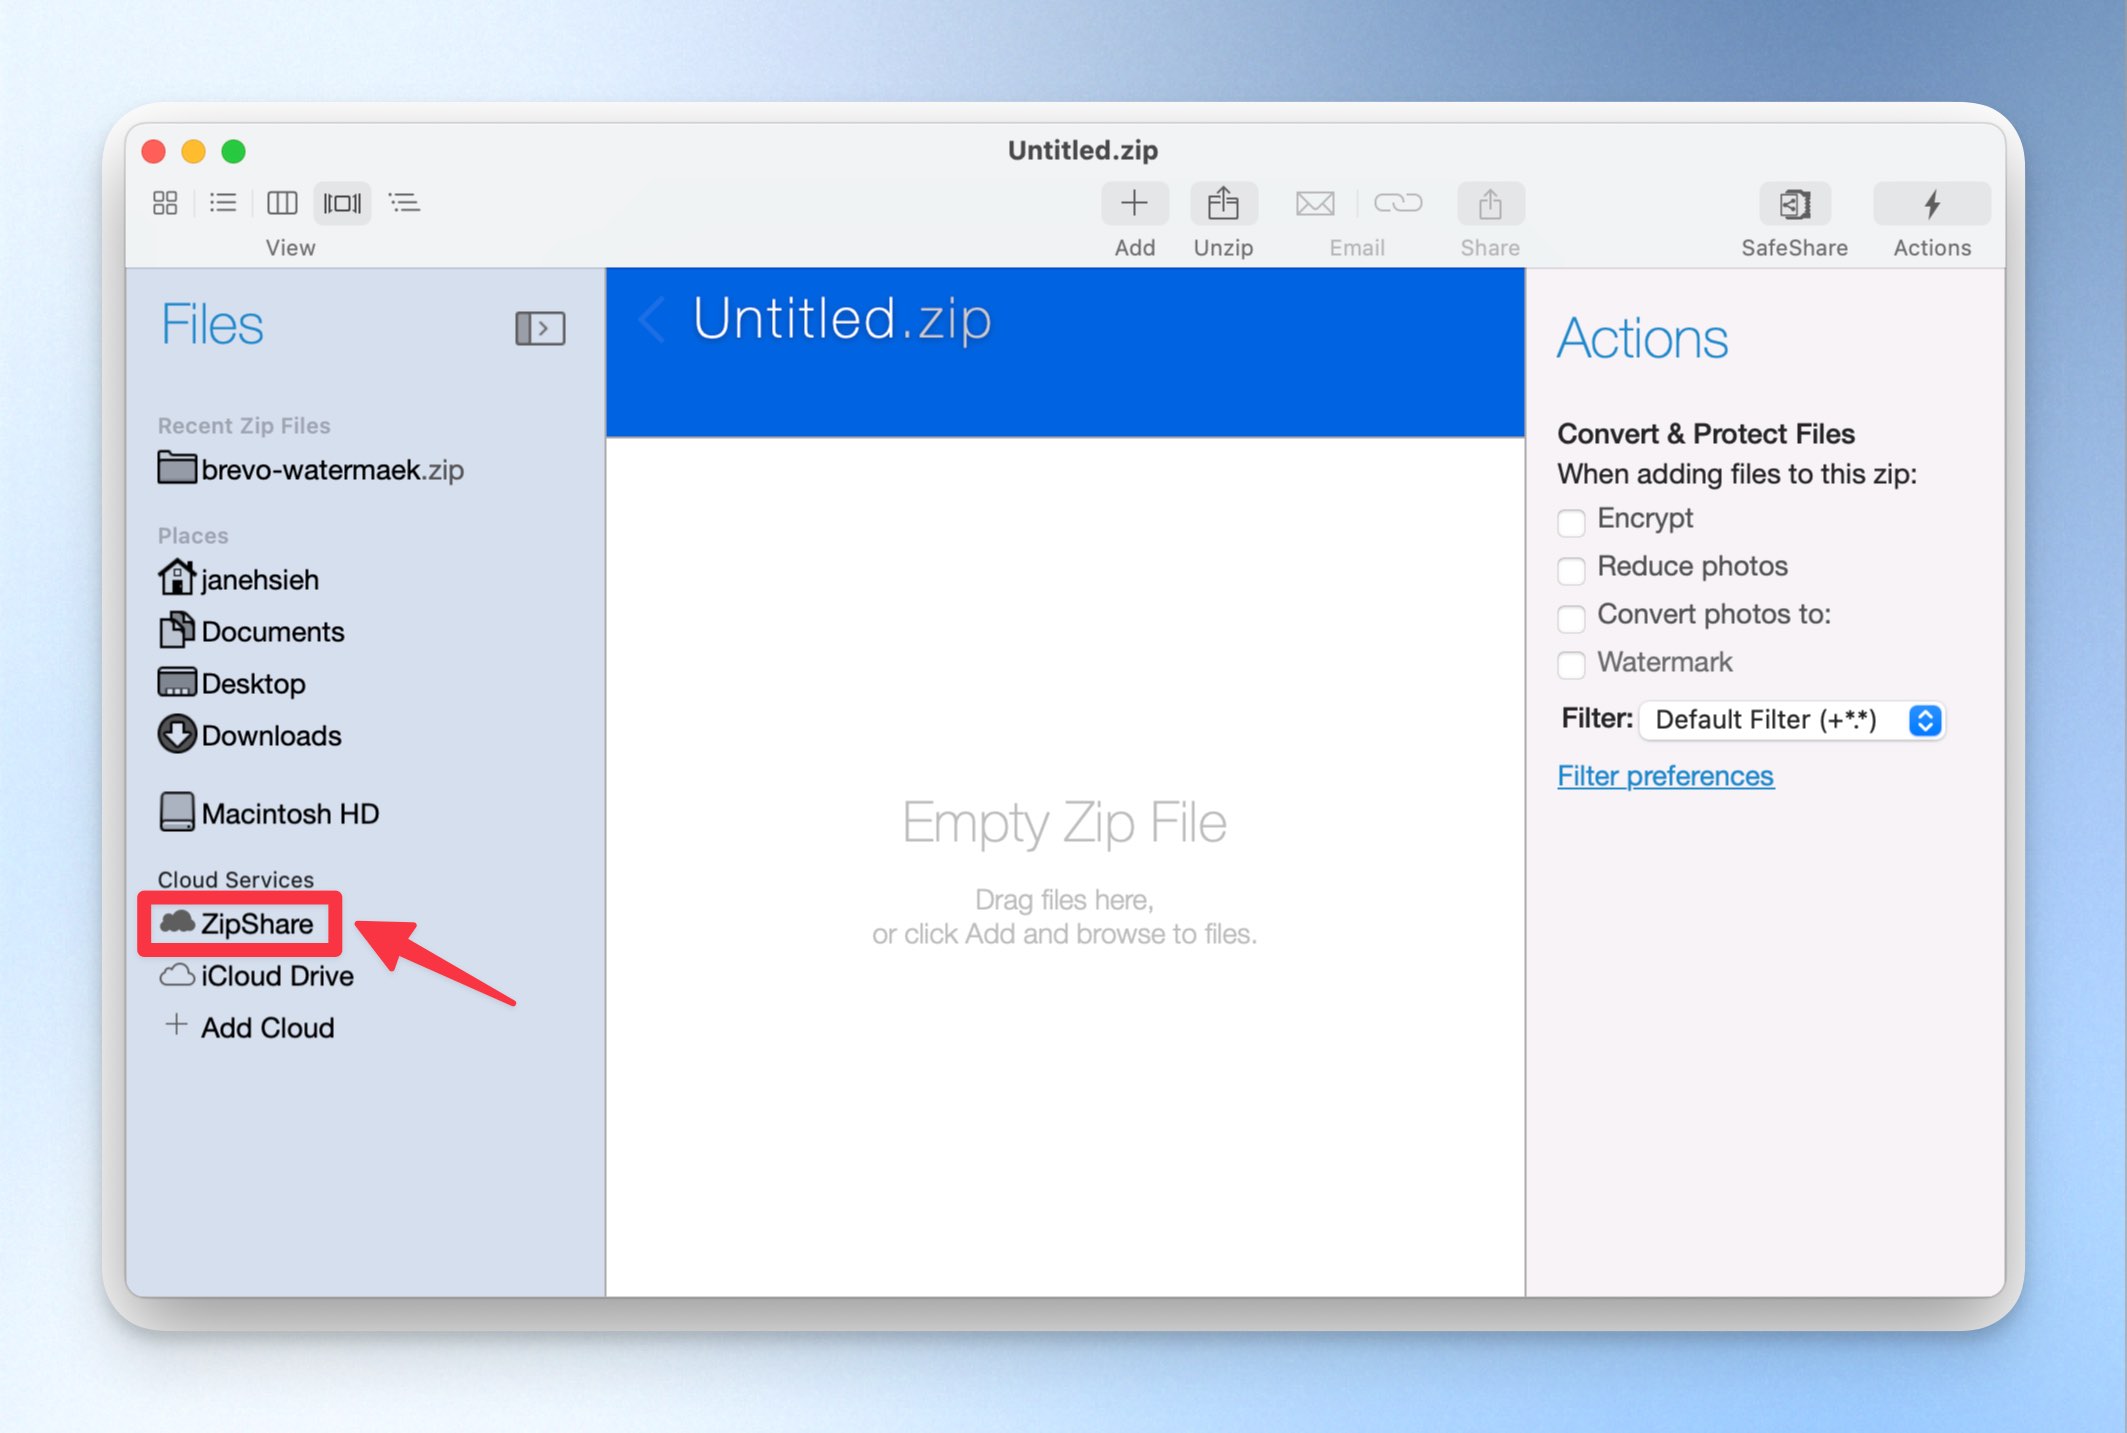Enable the Encrypt checkbox
The image size is (2127, 1433).
[1571, 521]
